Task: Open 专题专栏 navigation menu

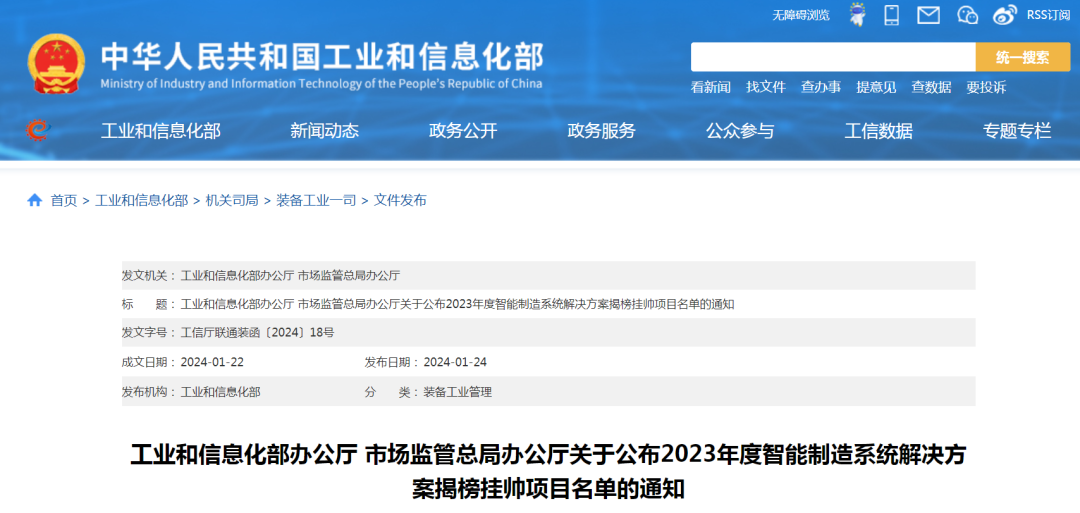Action: click(1017, 130)
